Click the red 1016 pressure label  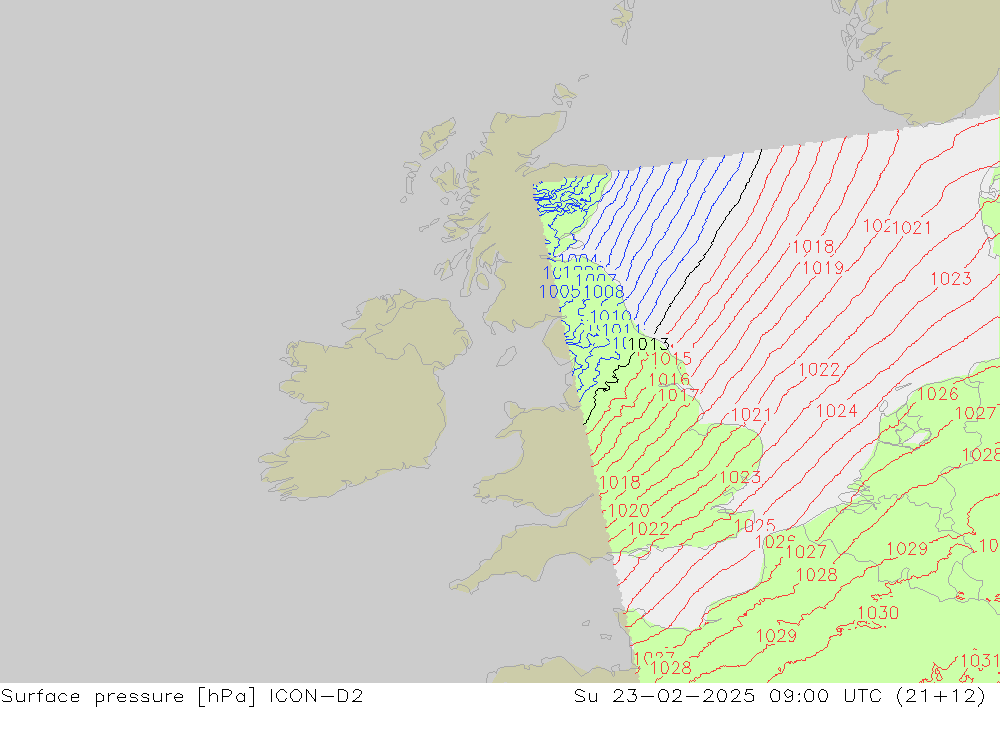pos(669,380)
